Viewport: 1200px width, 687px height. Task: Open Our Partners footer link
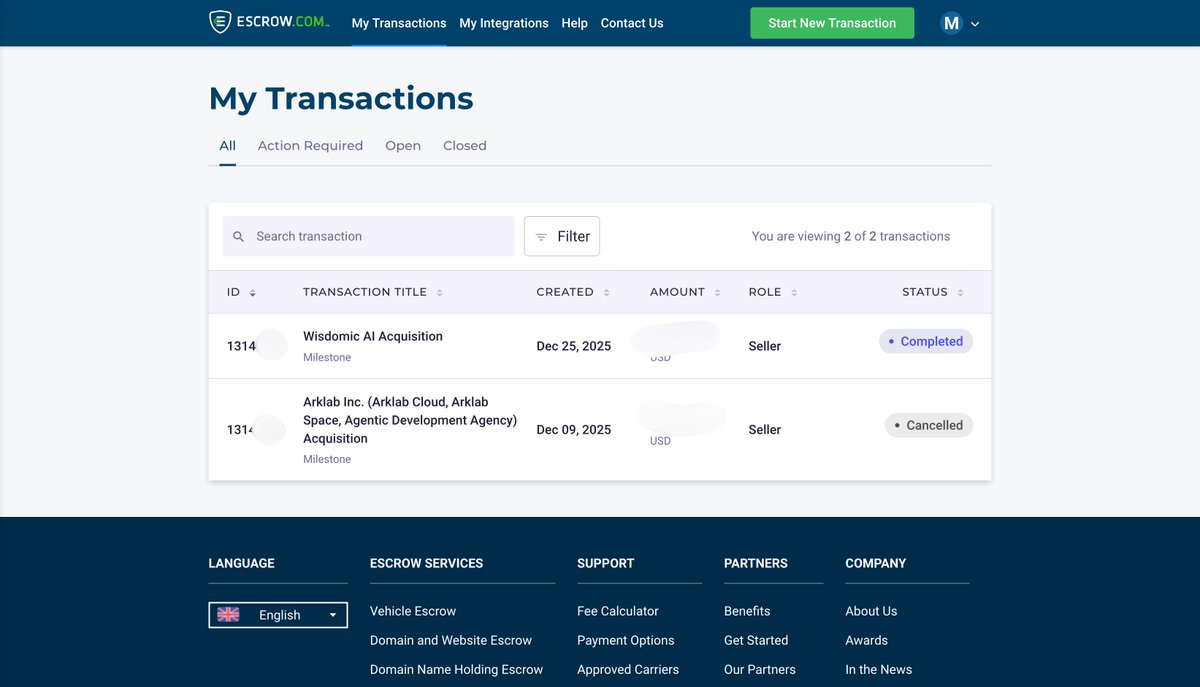pyautogui.click(x=760, y=669)
